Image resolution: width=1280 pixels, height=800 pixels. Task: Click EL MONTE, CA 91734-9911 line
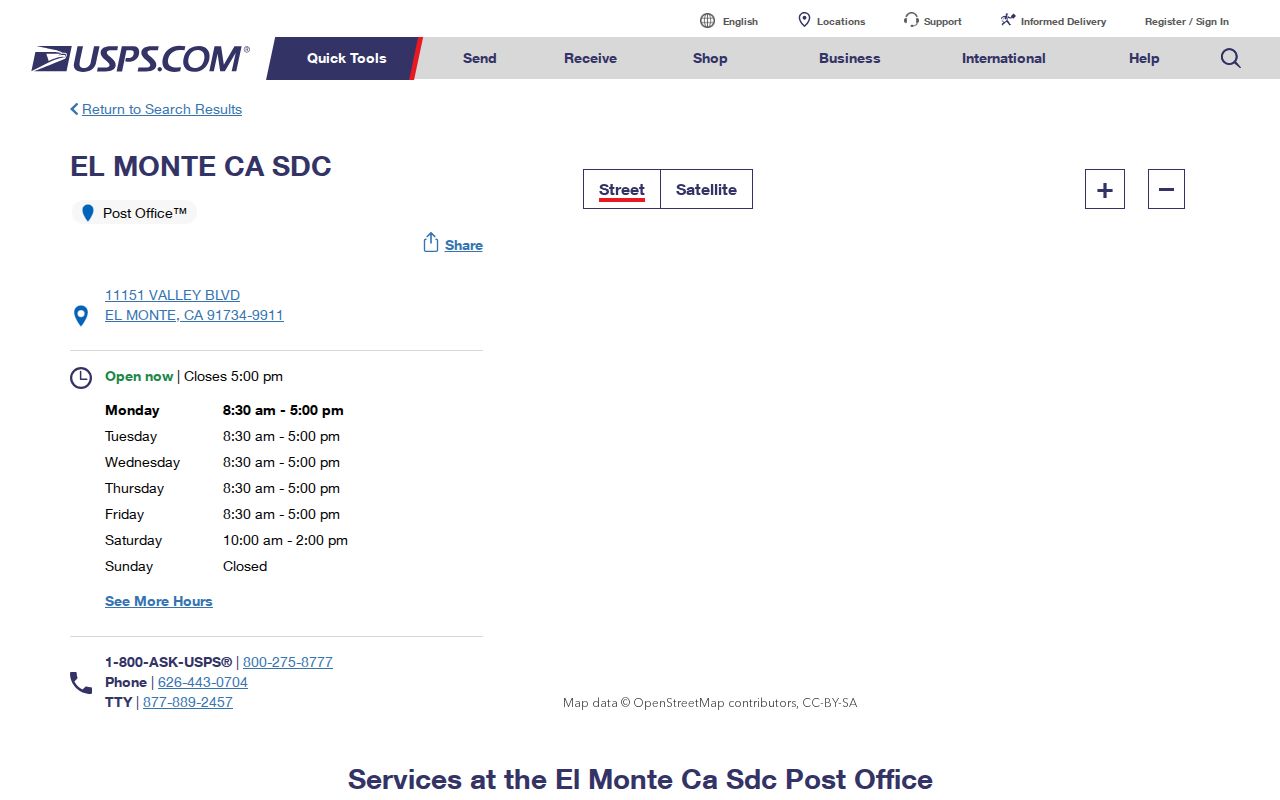click(194, 315)
